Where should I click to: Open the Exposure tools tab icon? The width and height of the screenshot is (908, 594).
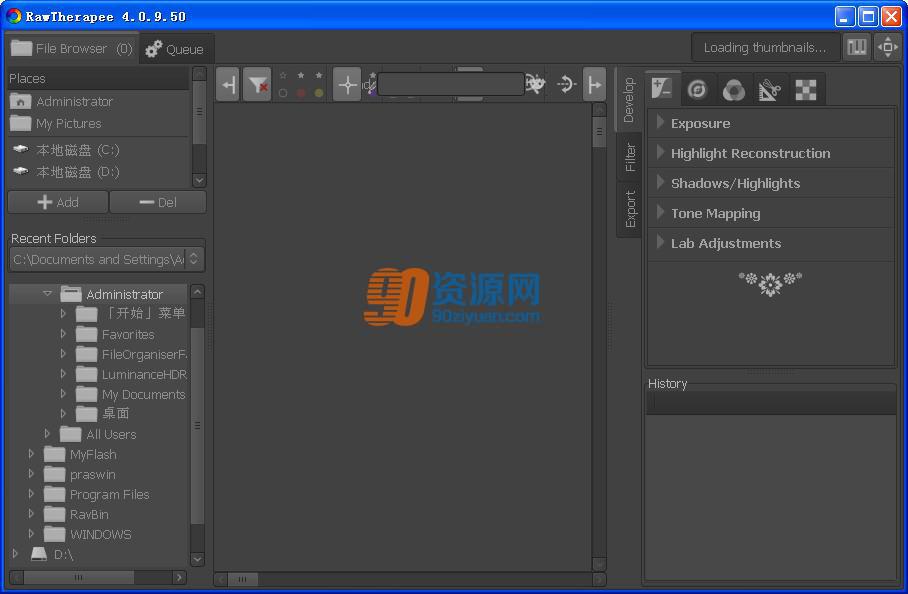[x=662, y=89]
